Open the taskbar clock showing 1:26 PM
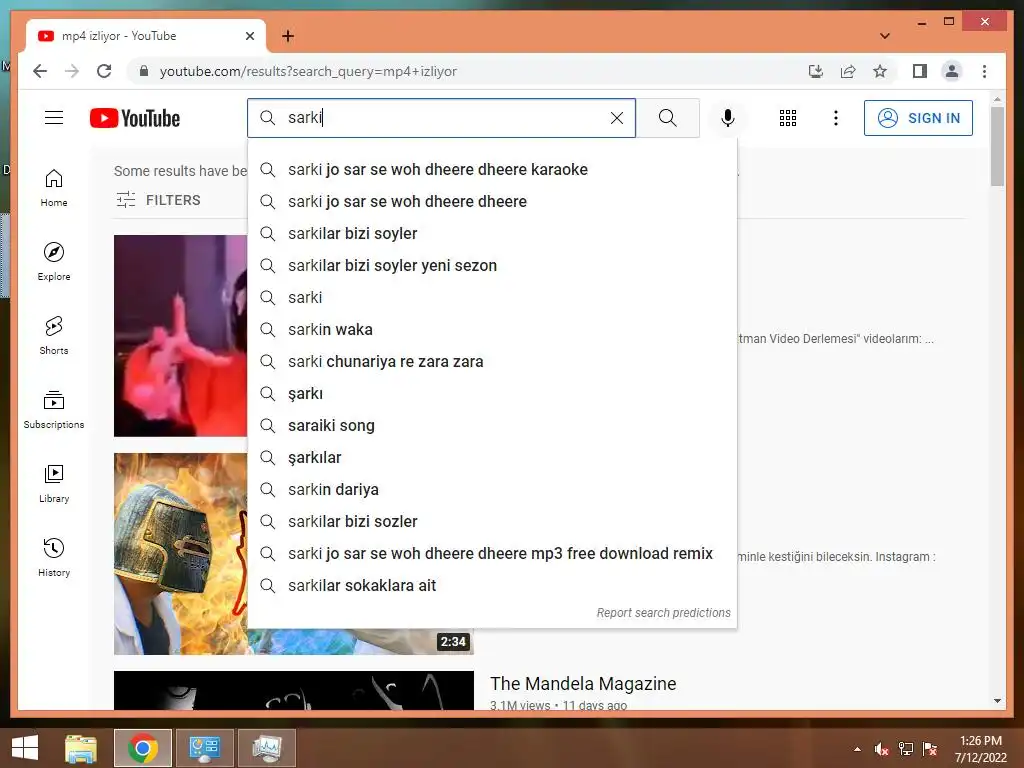This screenshot has width=1024, height=768. [x=981, y=749]
